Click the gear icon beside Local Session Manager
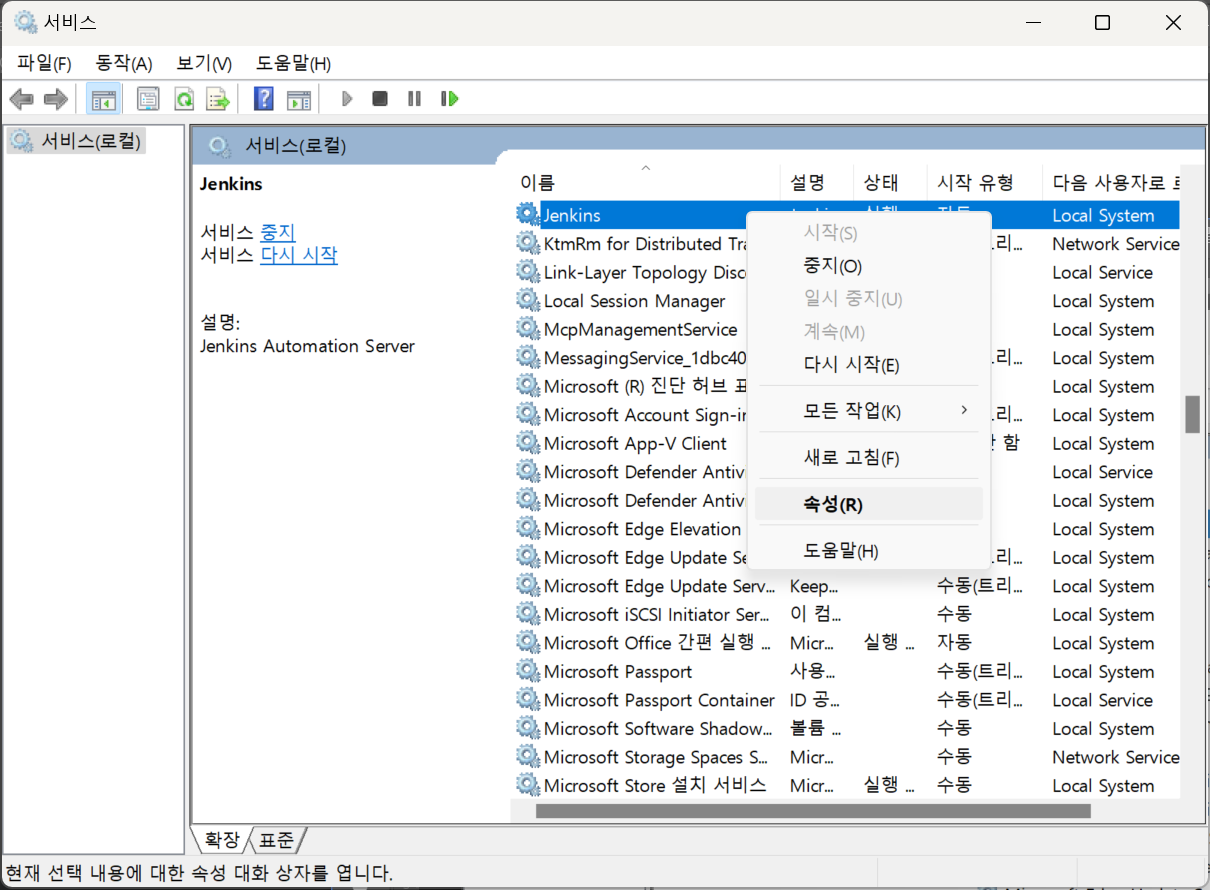Viewport: 1210px width, 890px height. coord(528,300)
